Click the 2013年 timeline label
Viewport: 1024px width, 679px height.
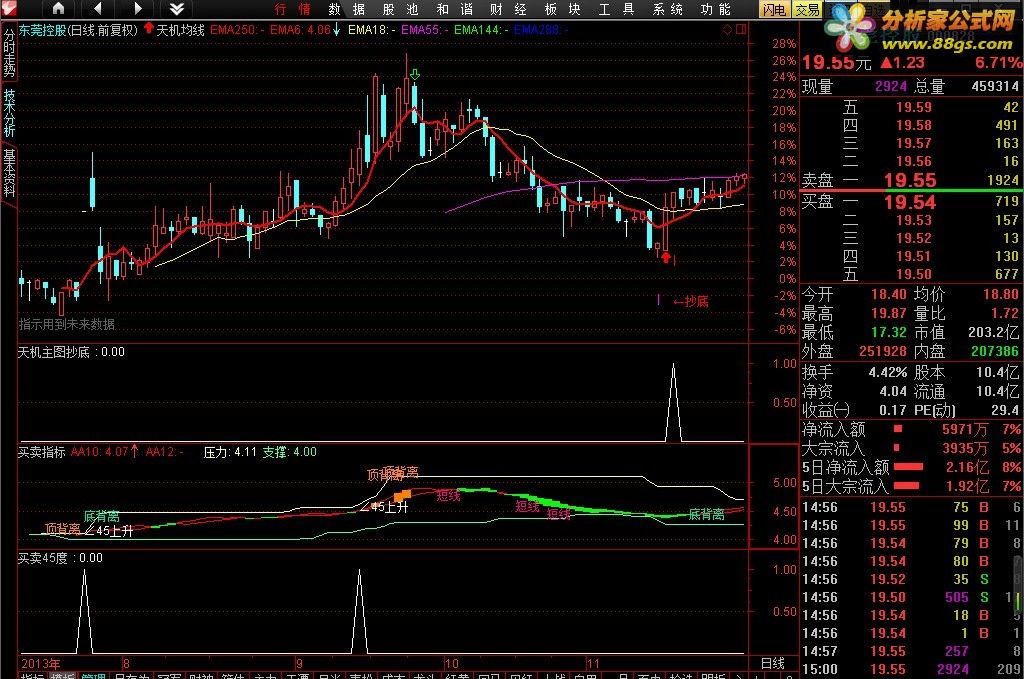coord(40,663)
